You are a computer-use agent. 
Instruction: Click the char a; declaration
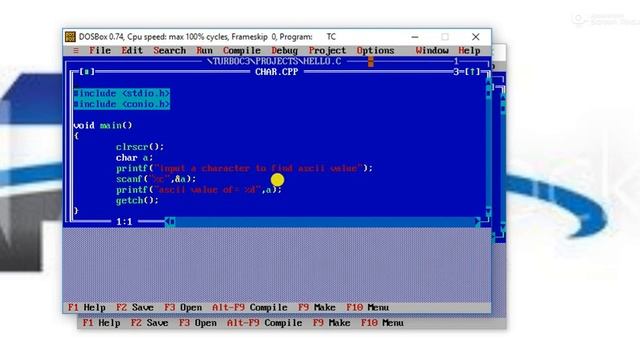[134, 158]
